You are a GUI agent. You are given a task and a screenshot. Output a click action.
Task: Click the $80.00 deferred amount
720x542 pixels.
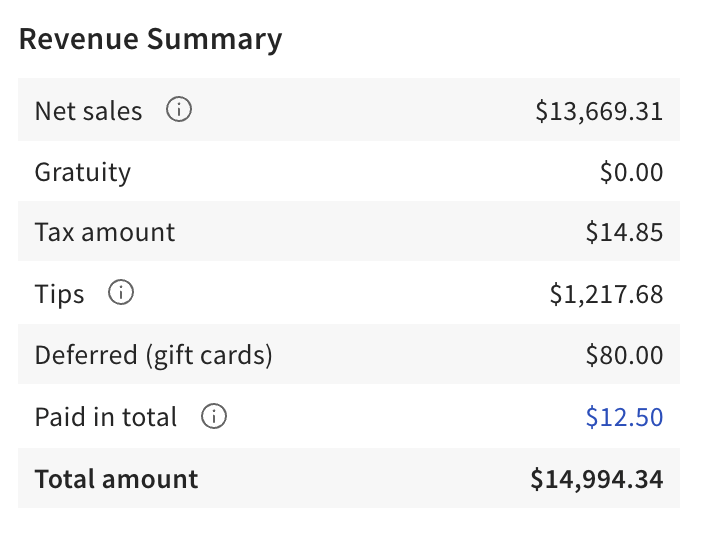click(x=624, y=355)
